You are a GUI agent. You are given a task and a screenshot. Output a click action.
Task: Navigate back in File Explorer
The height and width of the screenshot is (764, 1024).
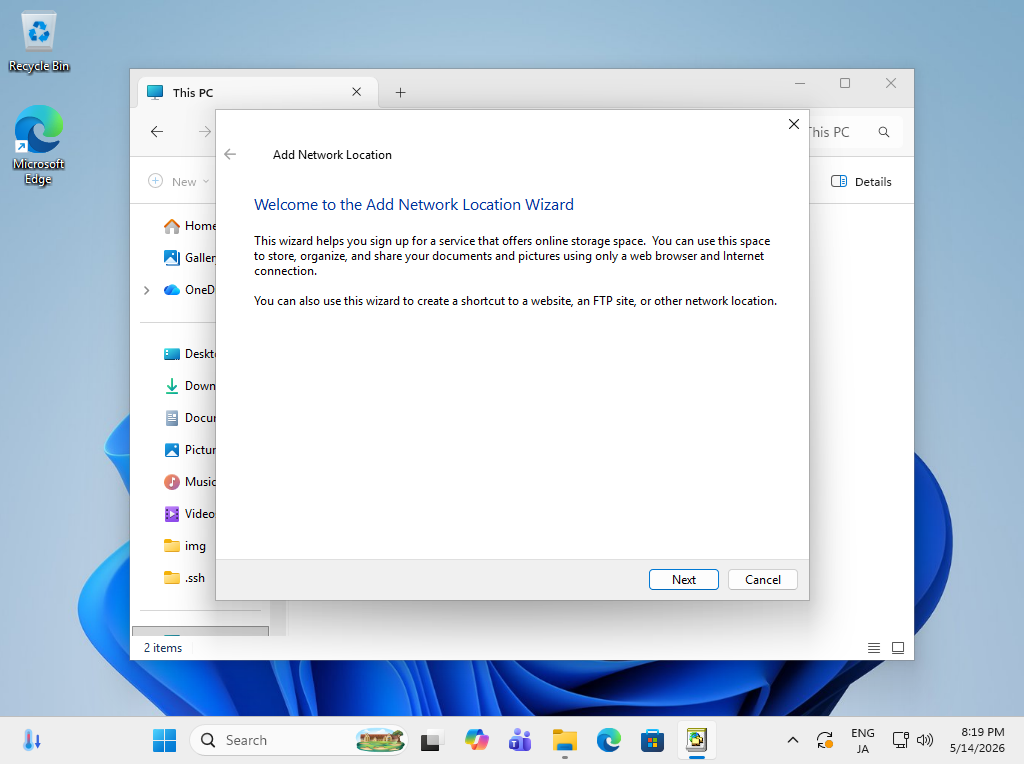pyautogui.click(x=157, y=132)
